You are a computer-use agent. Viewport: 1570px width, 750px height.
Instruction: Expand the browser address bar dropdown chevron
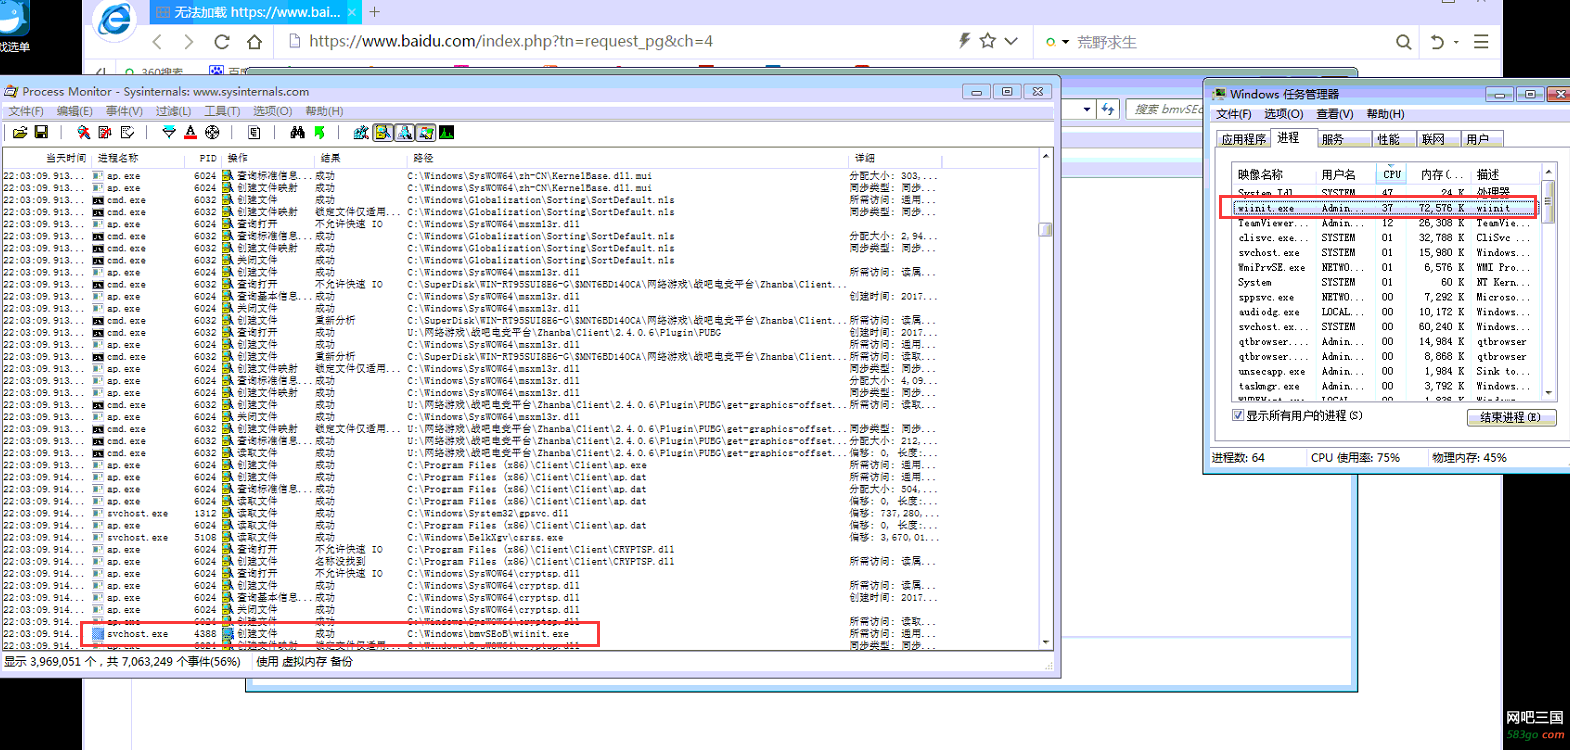pos(1011,41)
